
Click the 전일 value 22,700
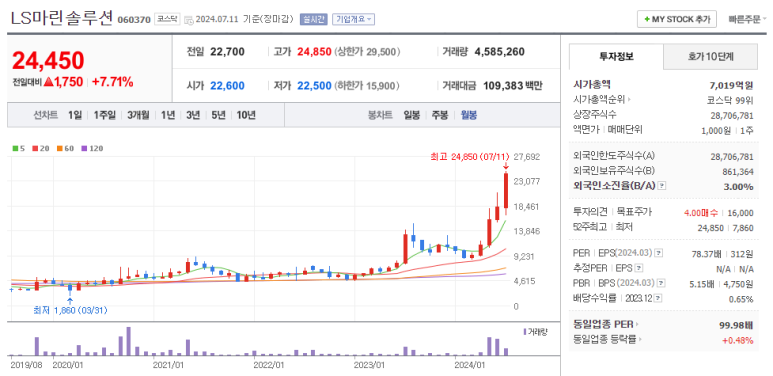[227, 52]
